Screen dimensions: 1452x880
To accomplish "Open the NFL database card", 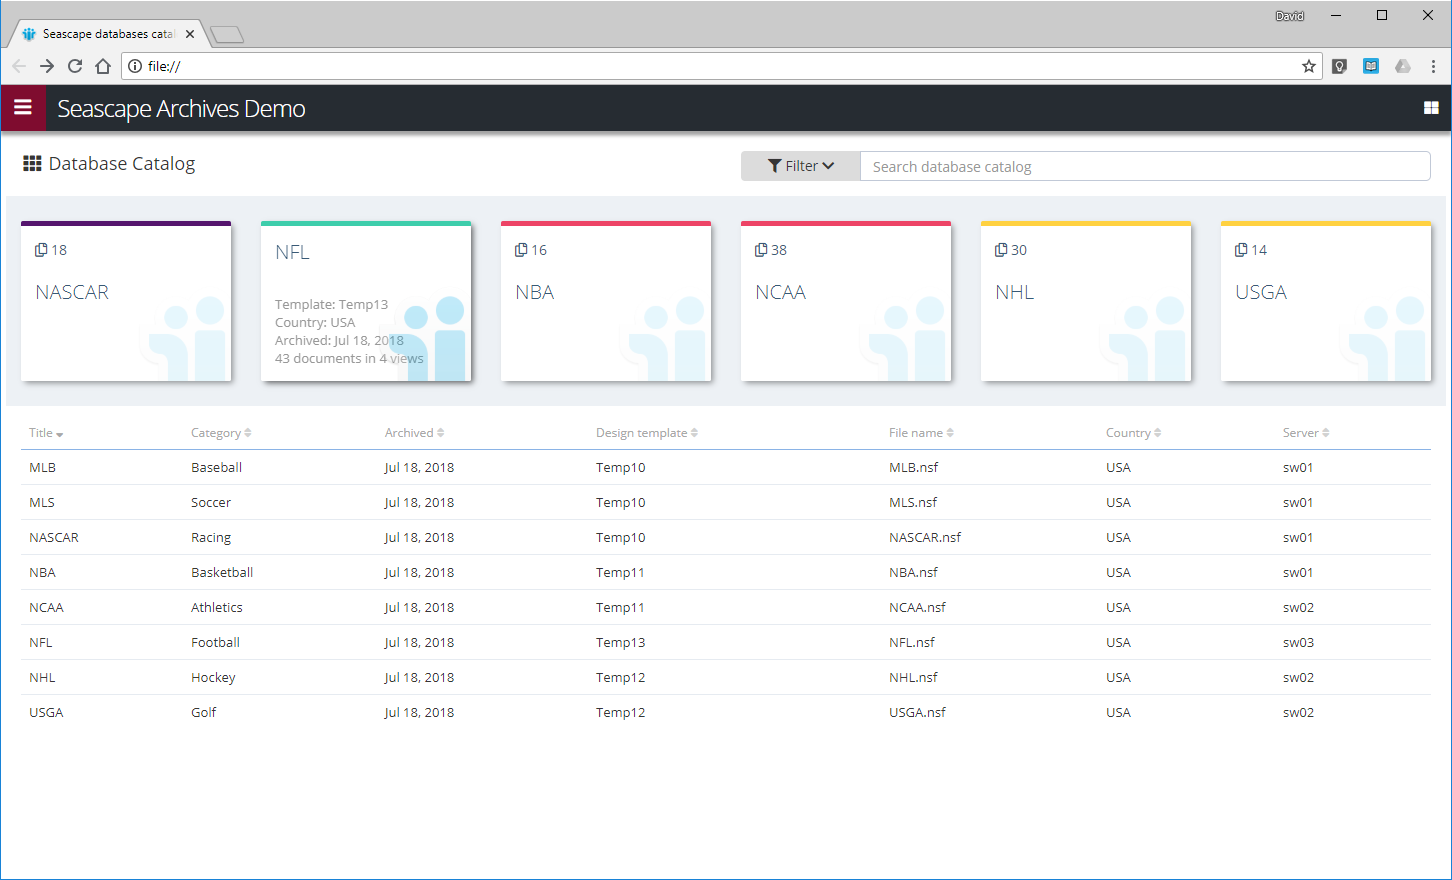I will 366,301.
